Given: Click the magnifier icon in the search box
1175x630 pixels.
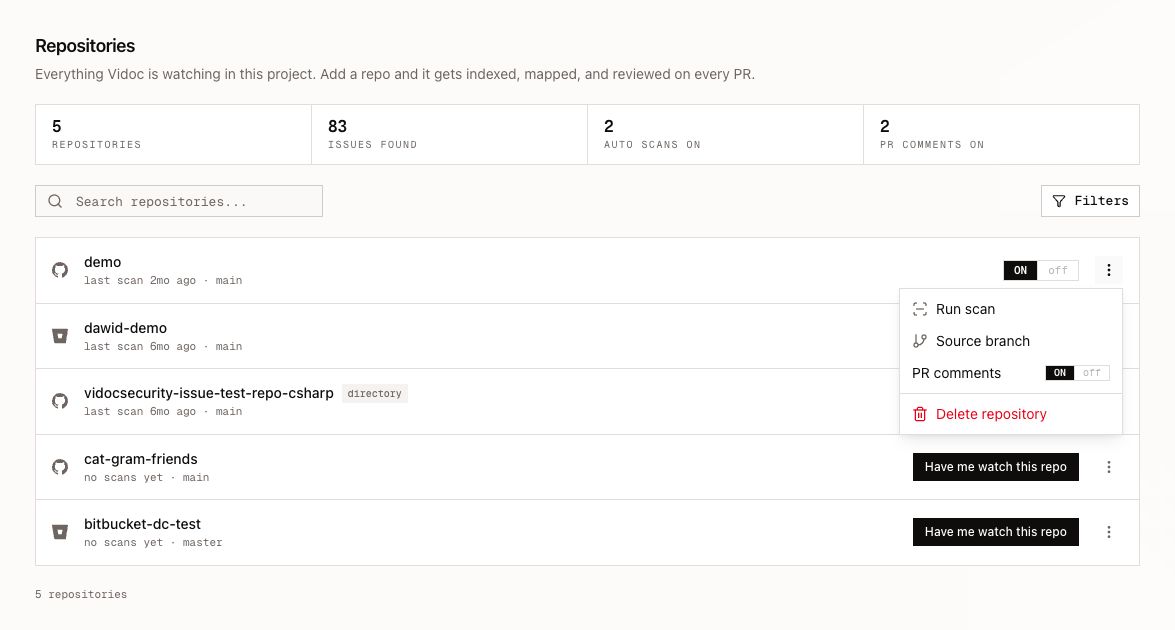Looking at the screenshot, I should (x=55, y=202).
